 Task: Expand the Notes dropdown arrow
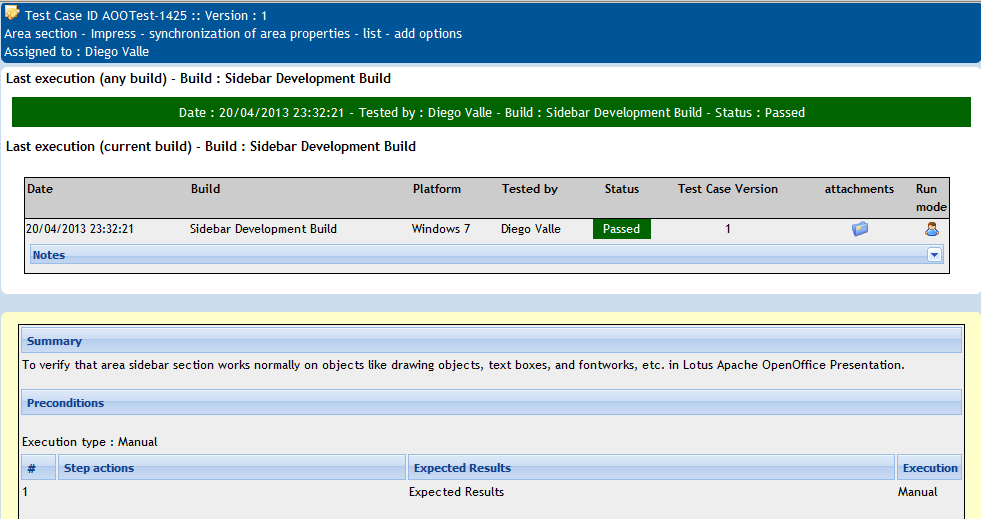(934, 254)
